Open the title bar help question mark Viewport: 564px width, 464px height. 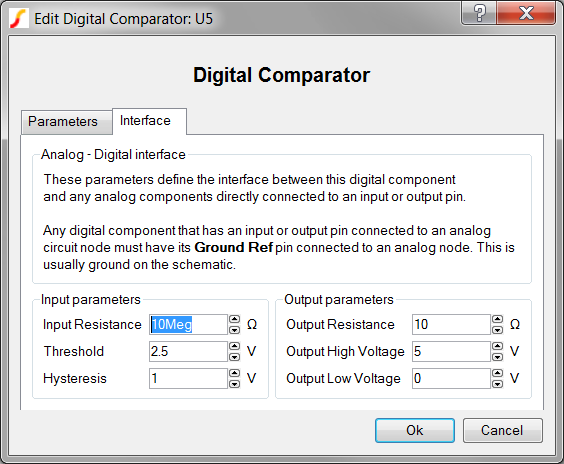coord(479,13)
